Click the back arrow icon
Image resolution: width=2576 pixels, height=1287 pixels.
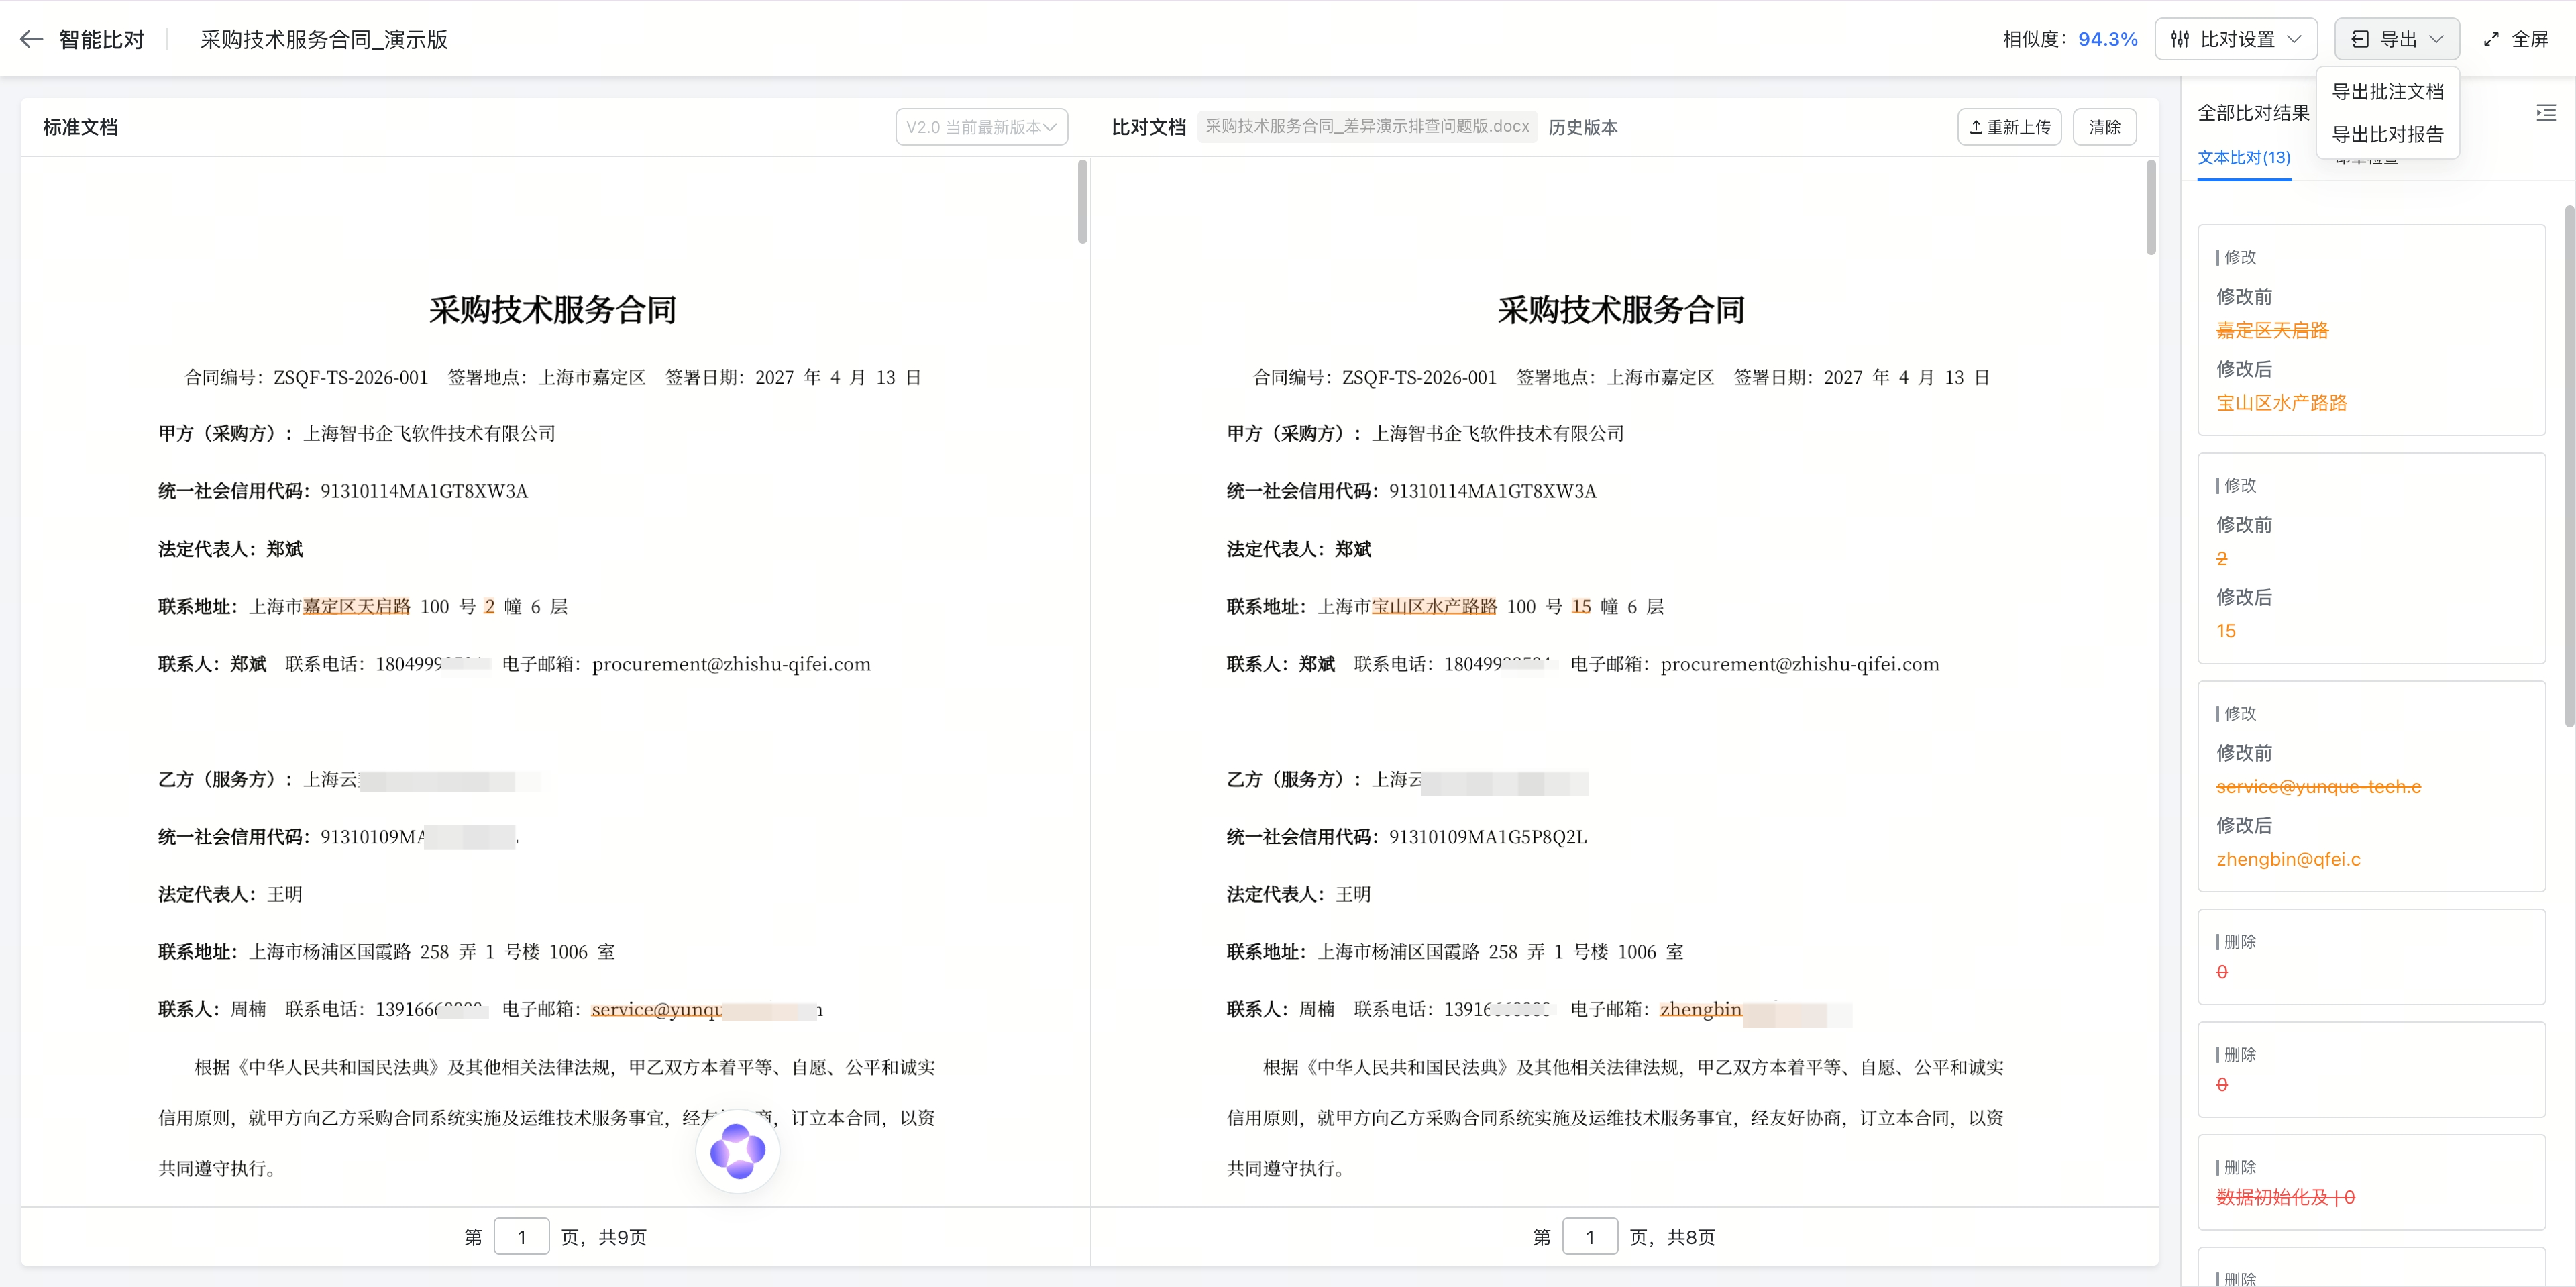pyautogui.click(x=31, y=39)
